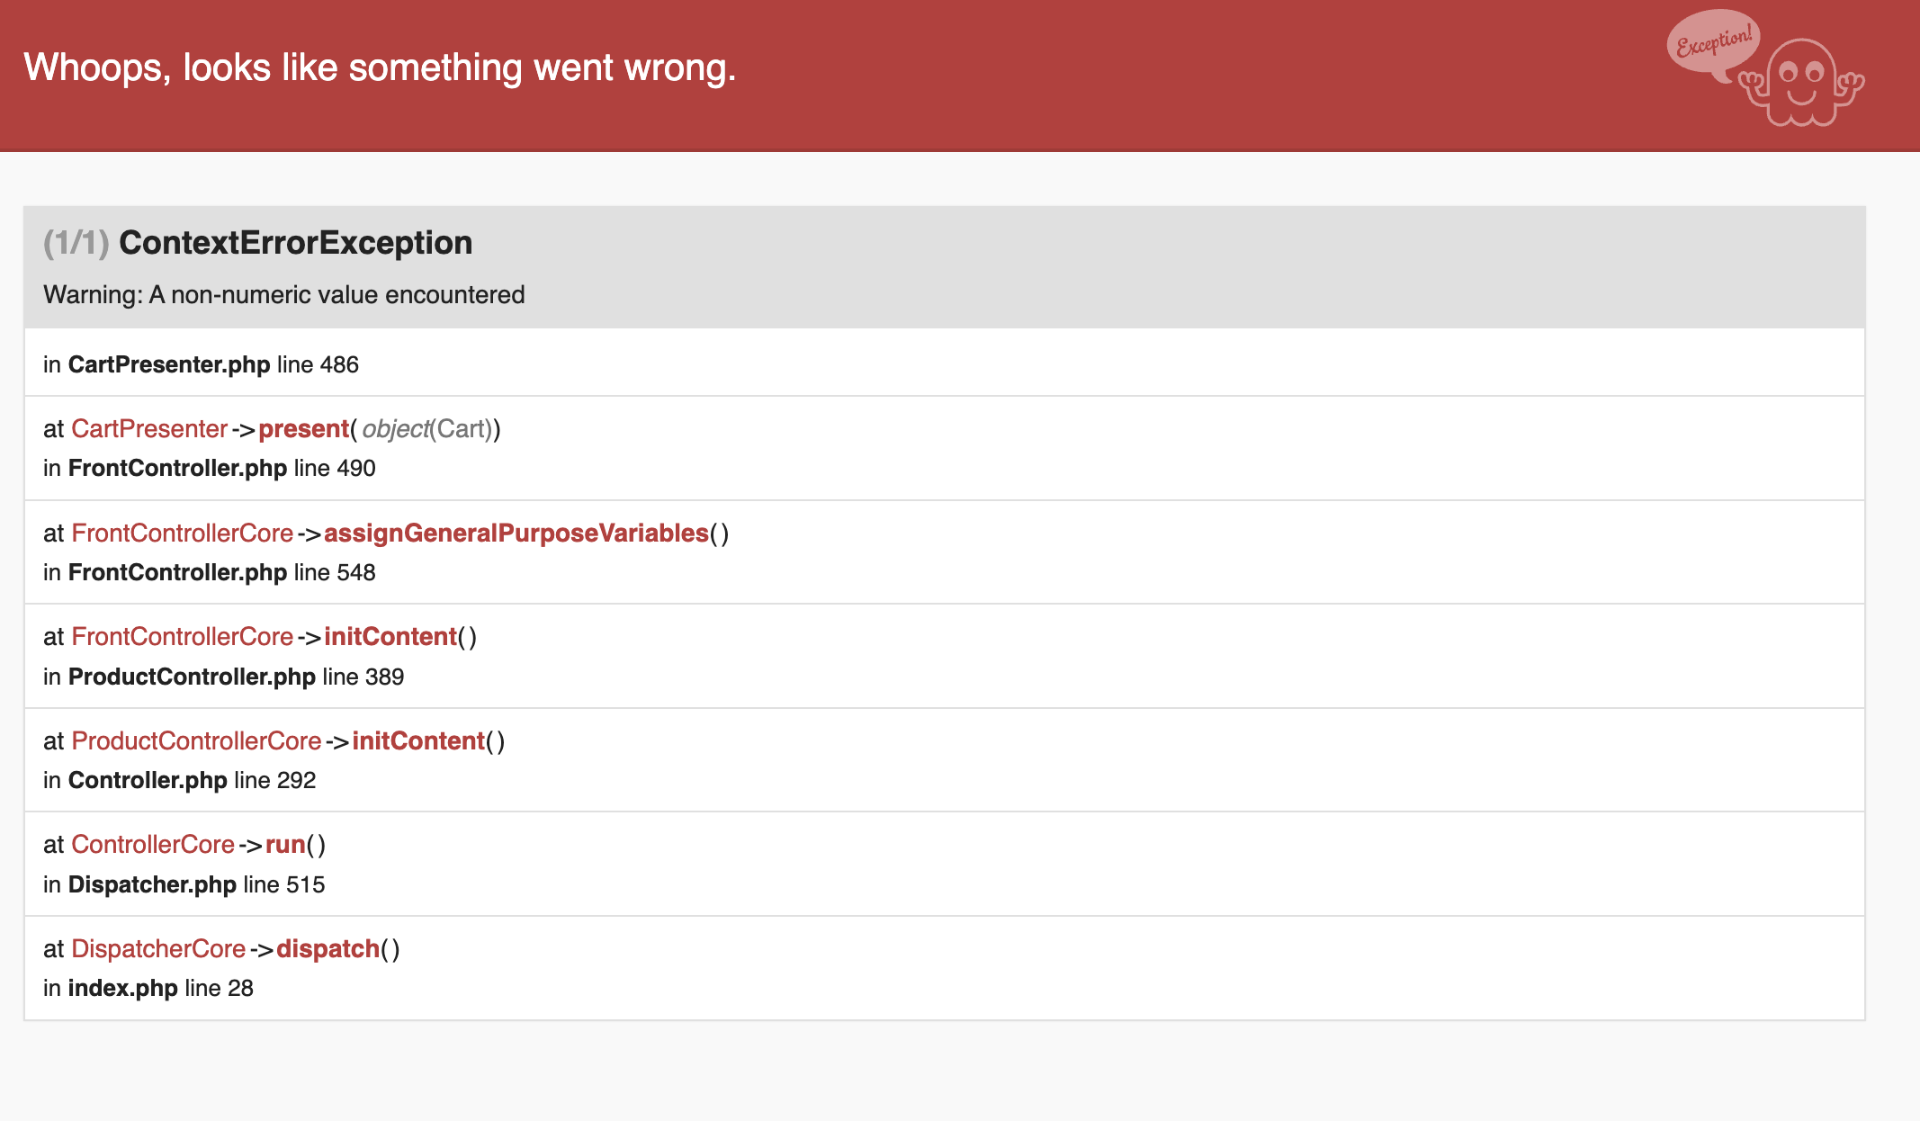Viewport: 1920px width, 1121px height.
Task: Click the present method name
Action: click(x=303, y=429)
